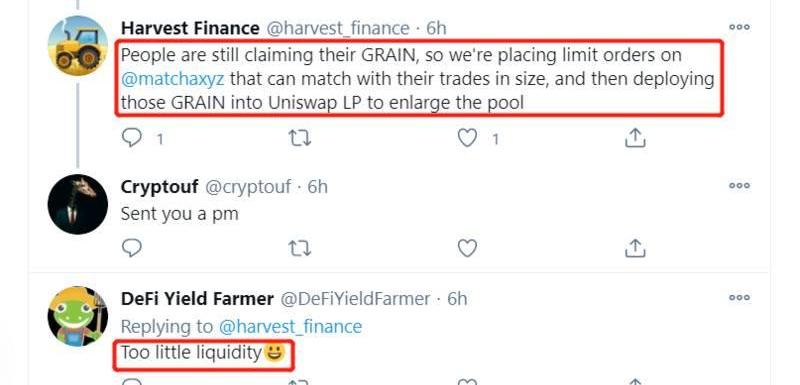Open Harvest Finance profile name

(x=190, y=28)
